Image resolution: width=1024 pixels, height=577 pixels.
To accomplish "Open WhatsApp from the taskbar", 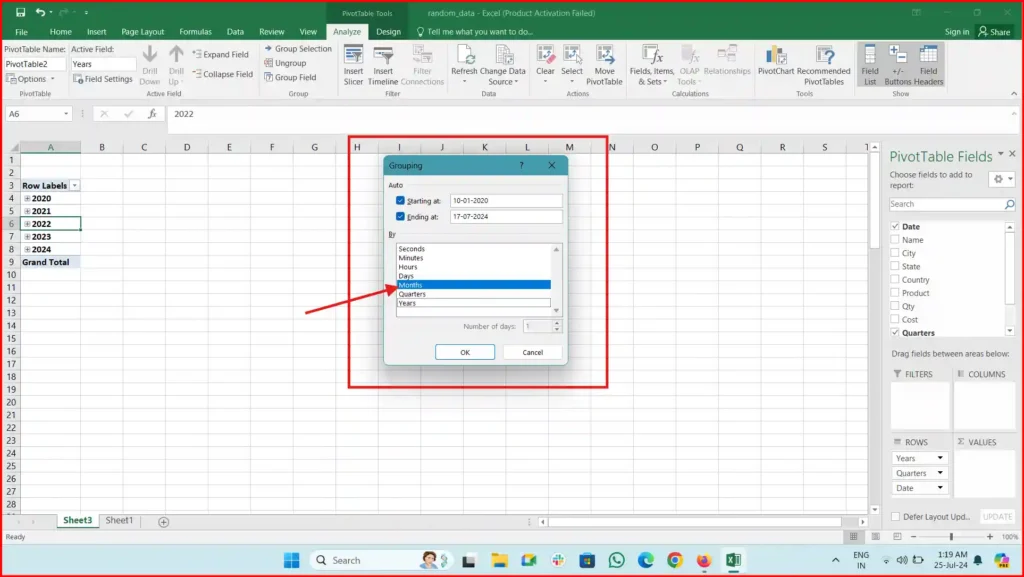I will [x=616, y=559].
